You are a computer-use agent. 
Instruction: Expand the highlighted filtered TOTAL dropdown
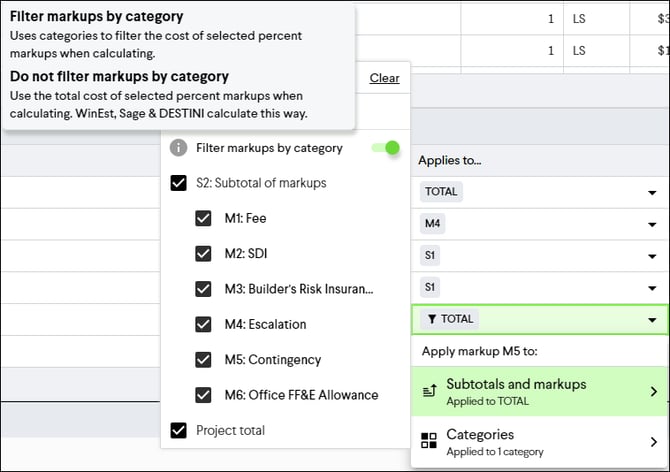coord(652,320)
